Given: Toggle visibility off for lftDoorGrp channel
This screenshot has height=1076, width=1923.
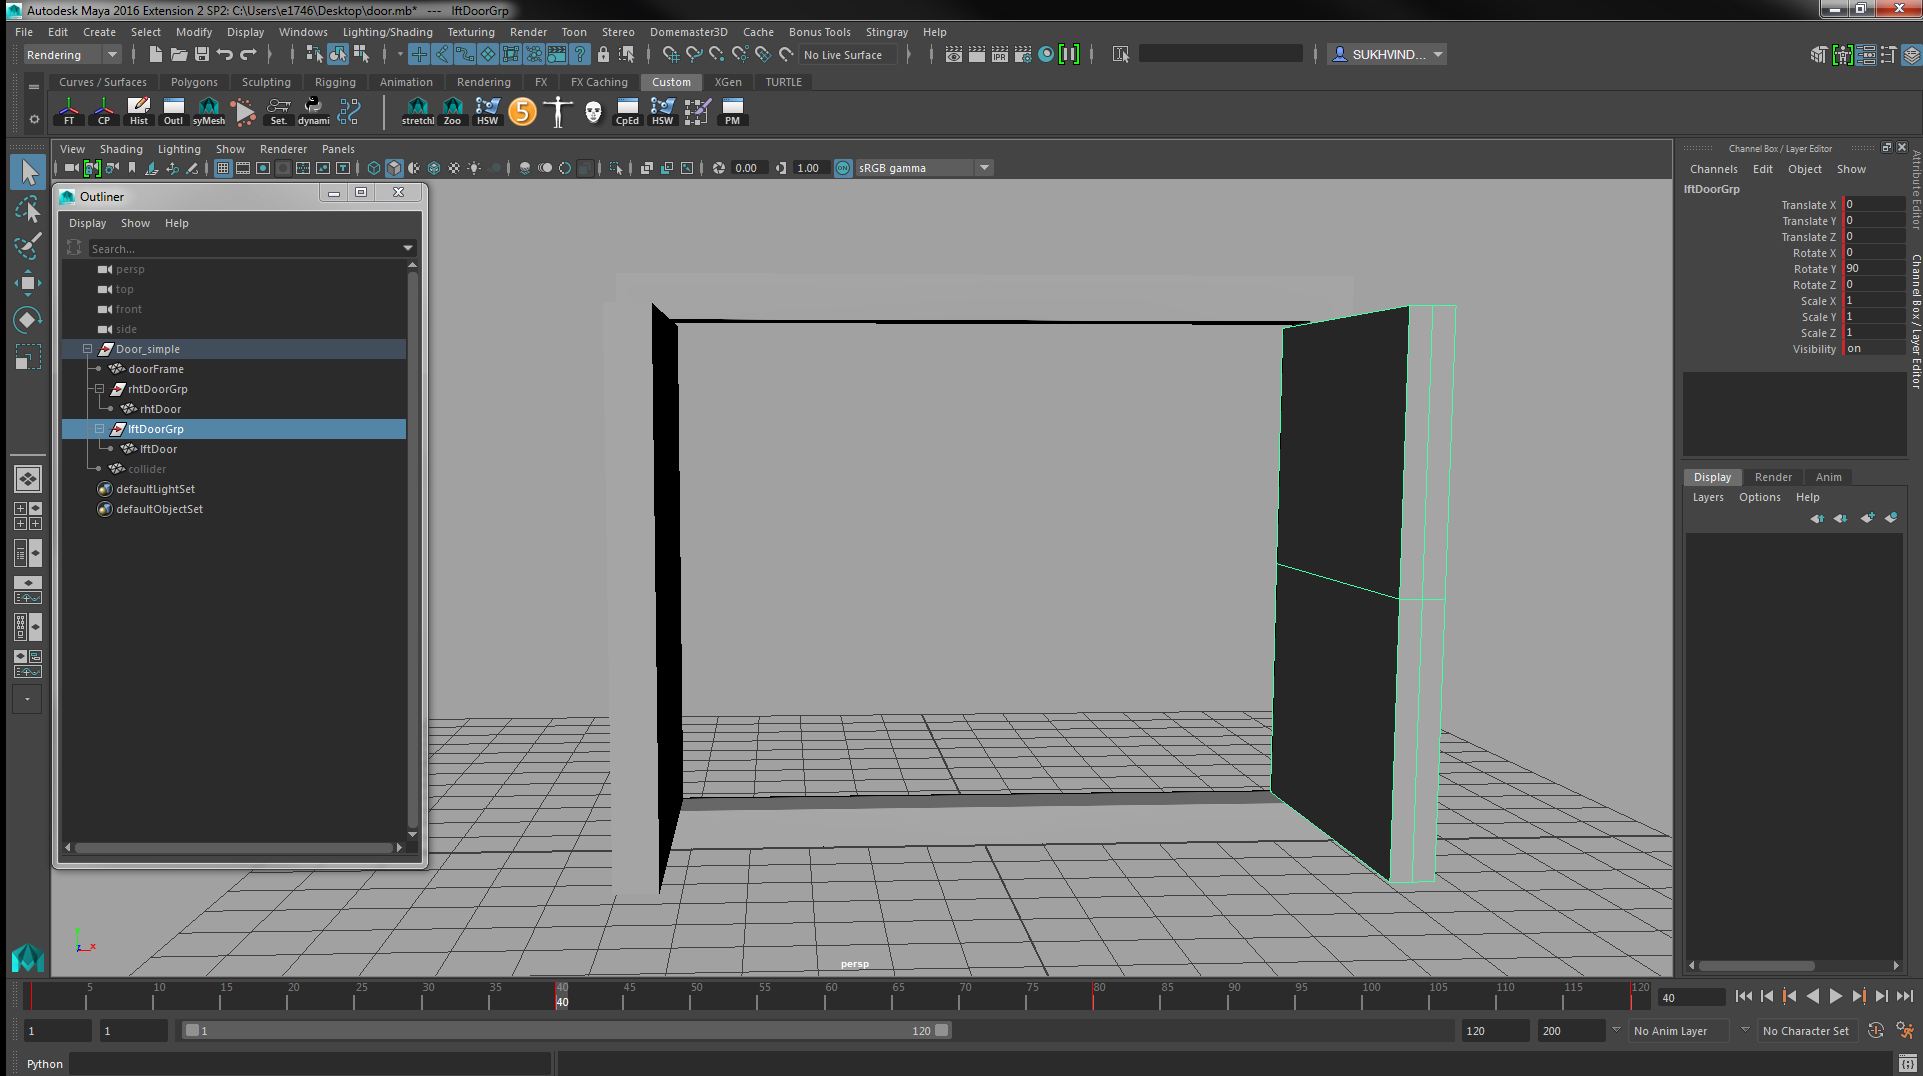Looking at the screenshot, I should pos(1872,349).
